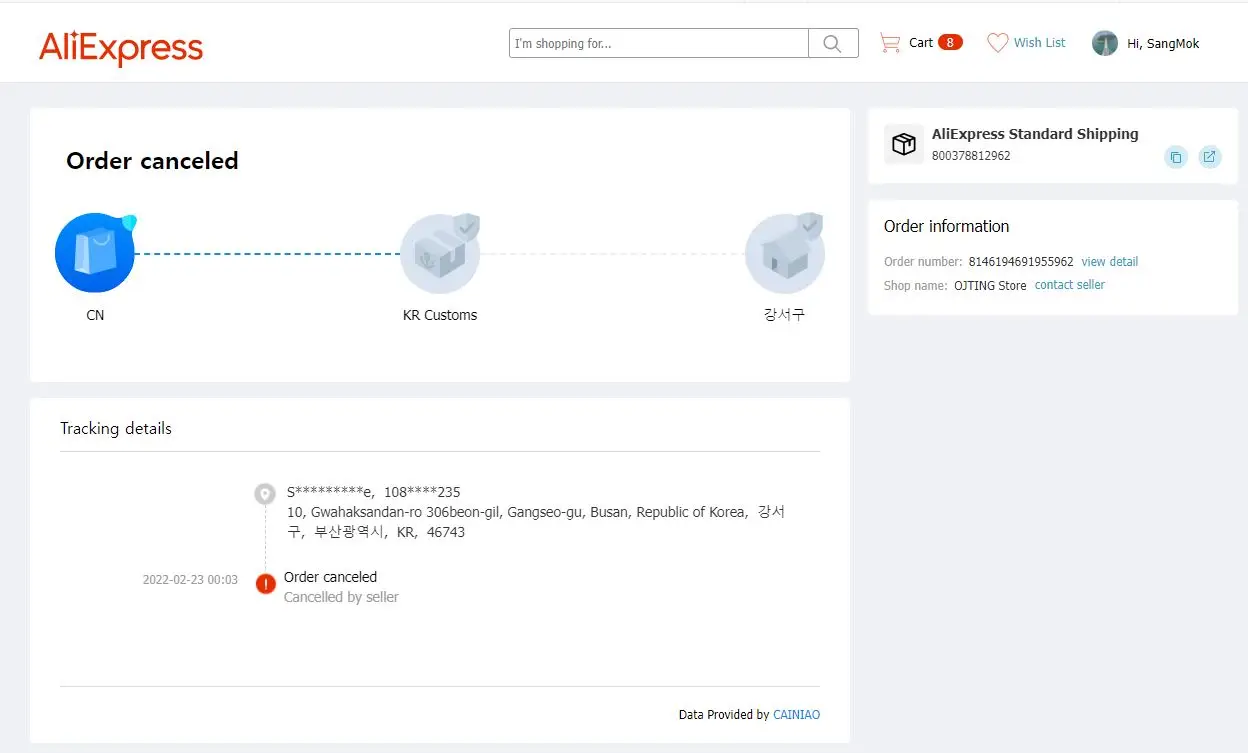Click the 강서구 destination label
This screenshot has width=1248, height=753.
point(784,315)
